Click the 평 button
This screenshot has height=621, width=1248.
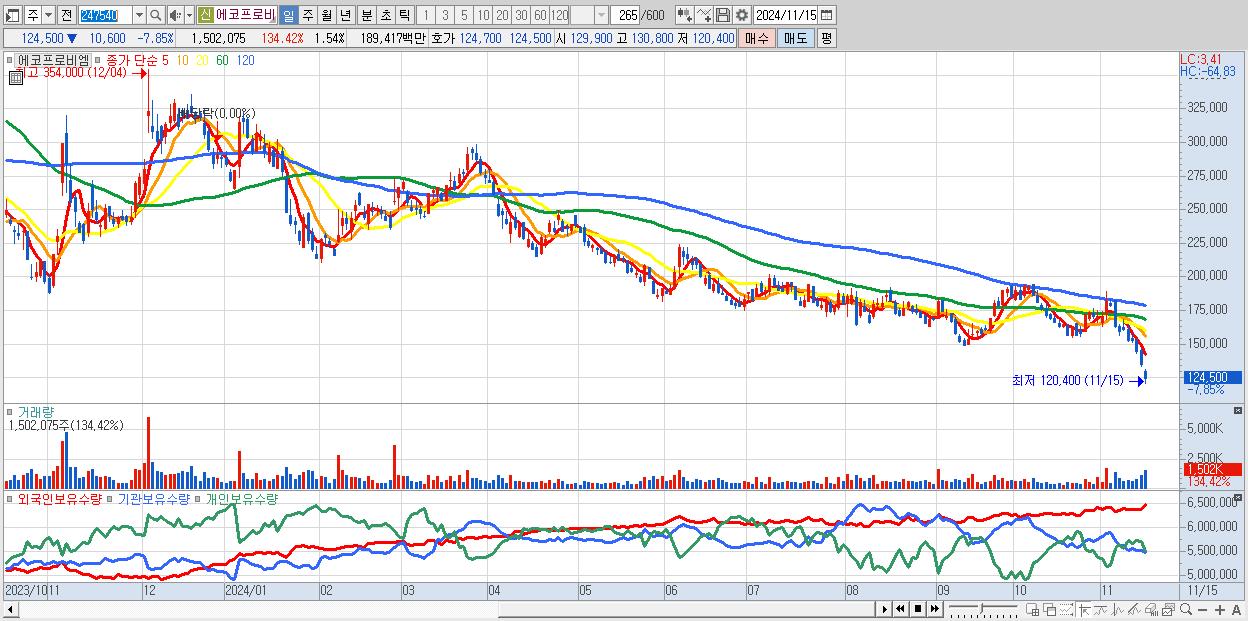[x=826, y=38]
